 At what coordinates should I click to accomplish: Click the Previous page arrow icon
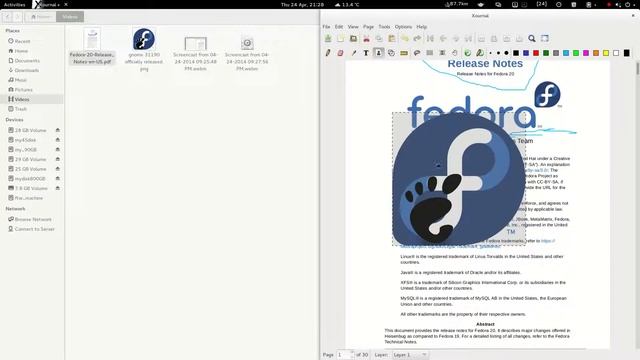pyautogui.click(x=443, y=38)
